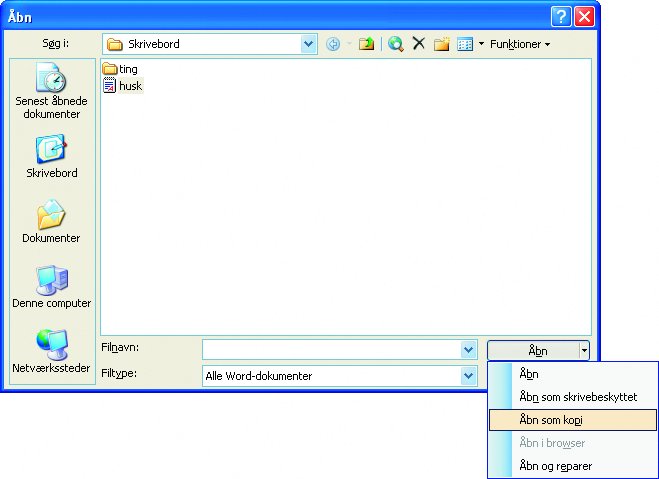Viewport: 659px width, 479px height.
Task: Go up one folder level icon
Action: coord(366,44)
